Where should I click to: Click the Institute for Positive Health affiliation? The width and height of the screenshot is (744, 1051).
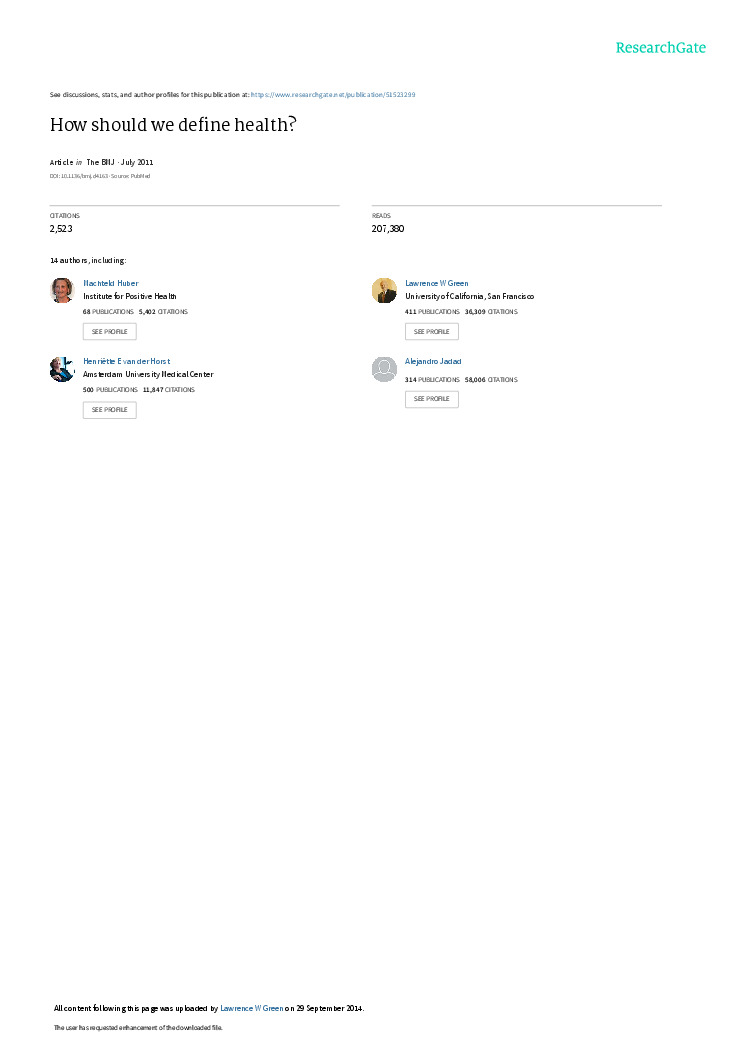tap(130, 296)
